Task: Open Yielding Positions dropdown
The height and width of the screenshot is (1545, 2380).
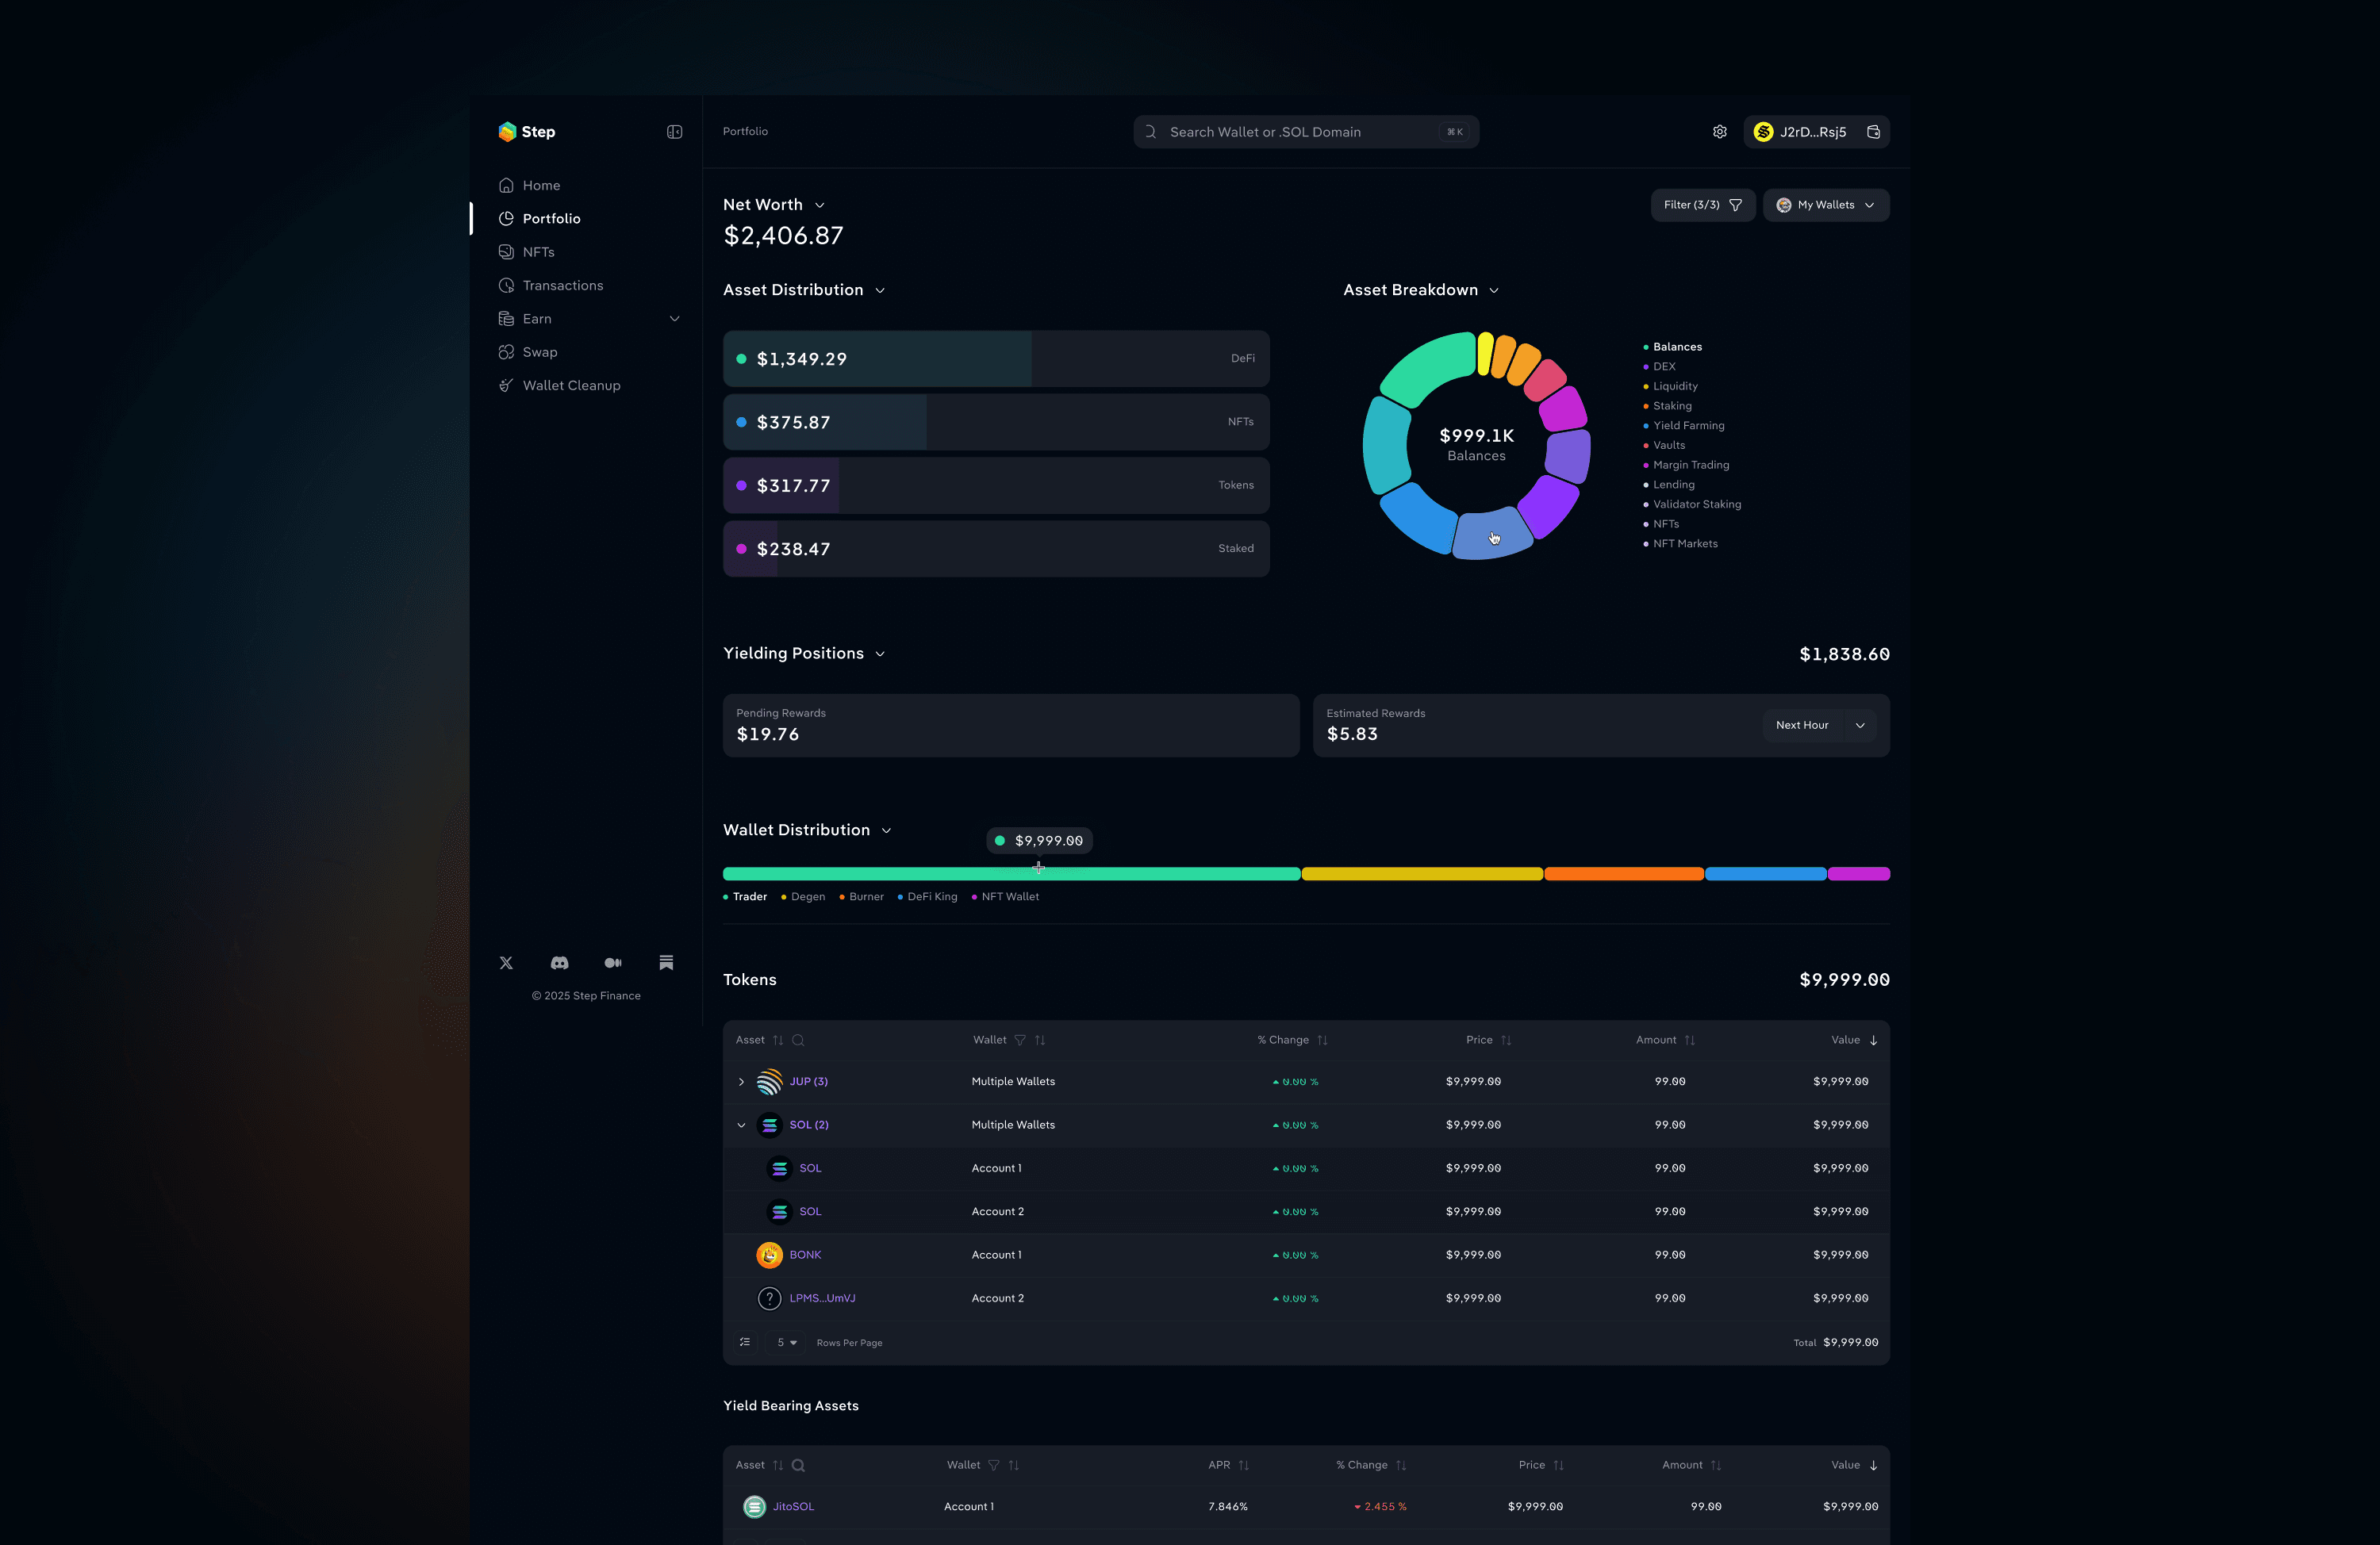Action: pos(880,654)
